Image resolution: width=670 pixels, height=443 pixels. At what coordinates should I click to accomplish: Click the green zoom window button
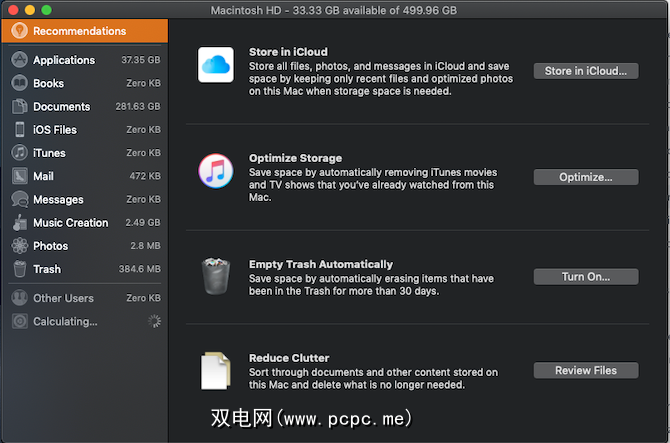[47, 9]
